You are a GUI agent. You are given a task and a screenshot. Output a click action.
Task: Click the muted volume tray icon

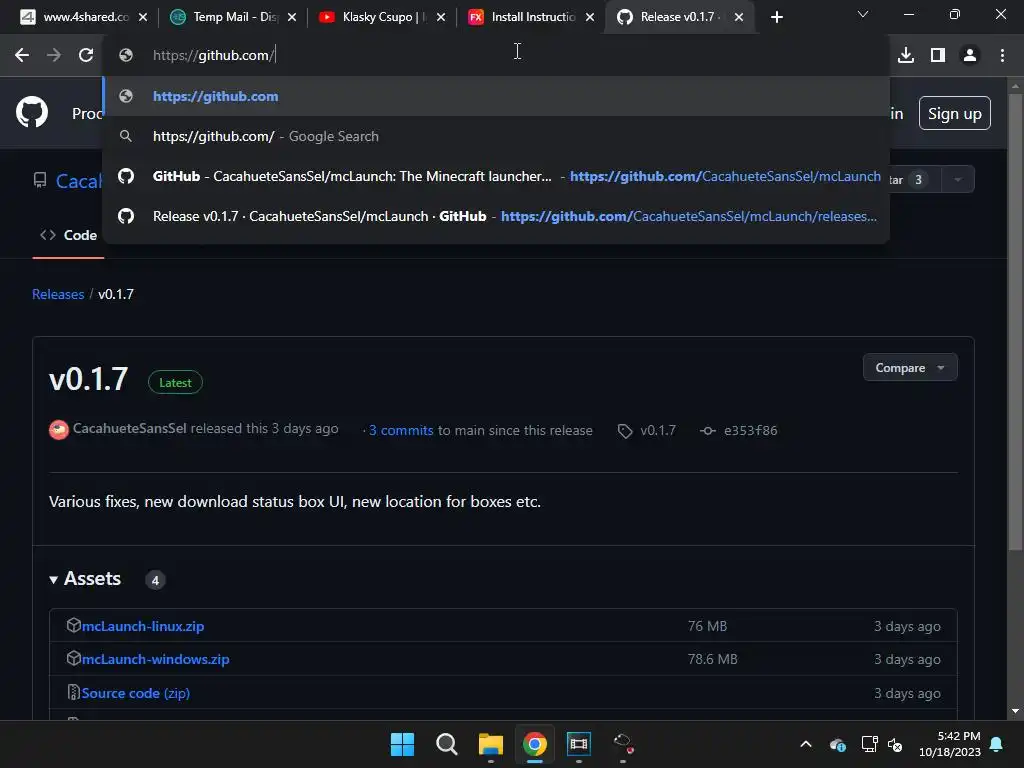coord(895,744)
